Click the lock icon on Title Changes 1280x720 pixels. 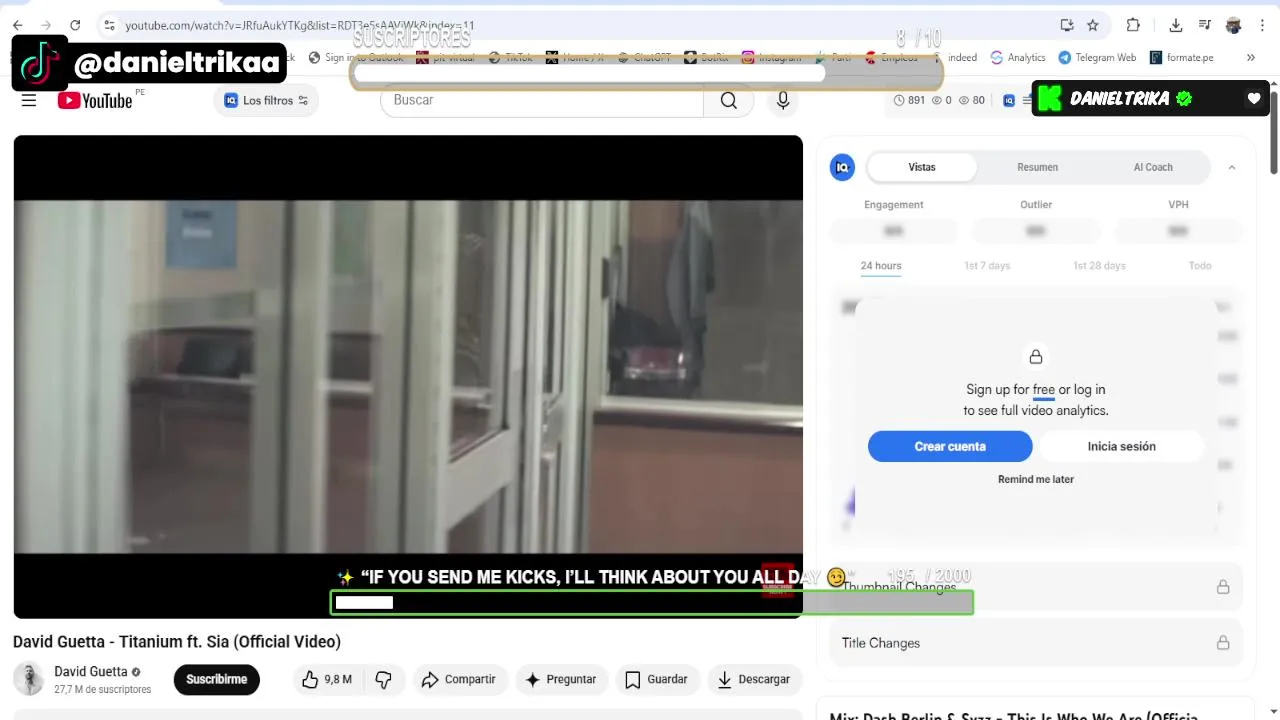pos(1223,643)
